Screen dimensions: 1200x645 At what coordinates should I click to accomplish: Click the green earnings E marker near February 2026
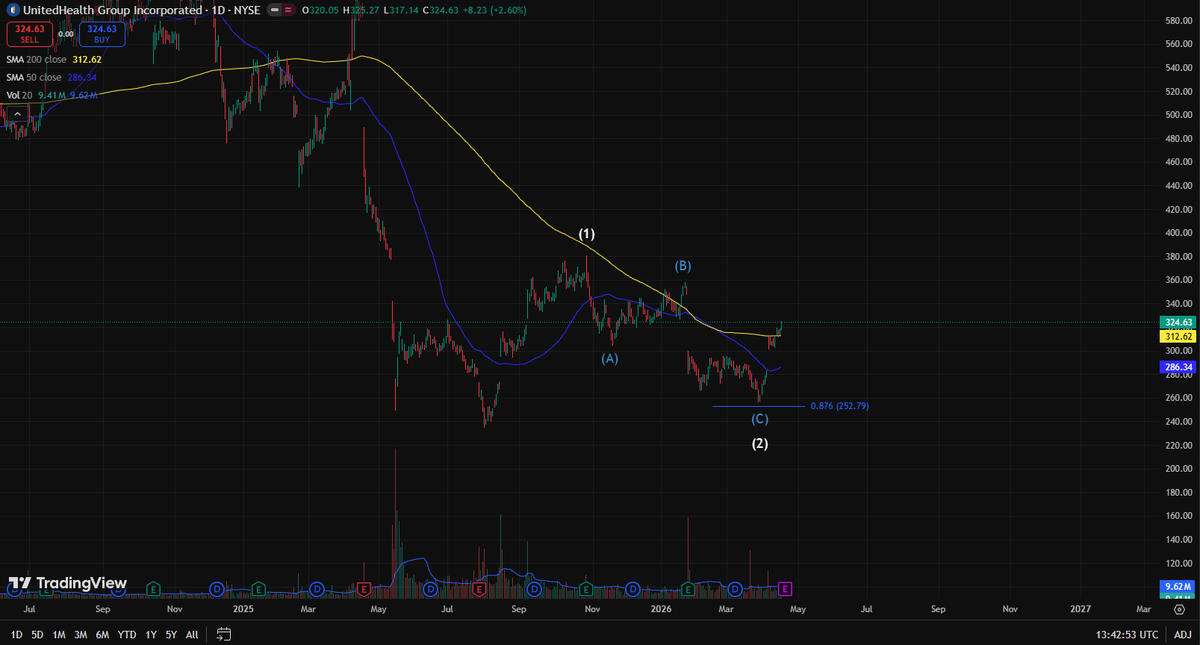tap(688, 588)
